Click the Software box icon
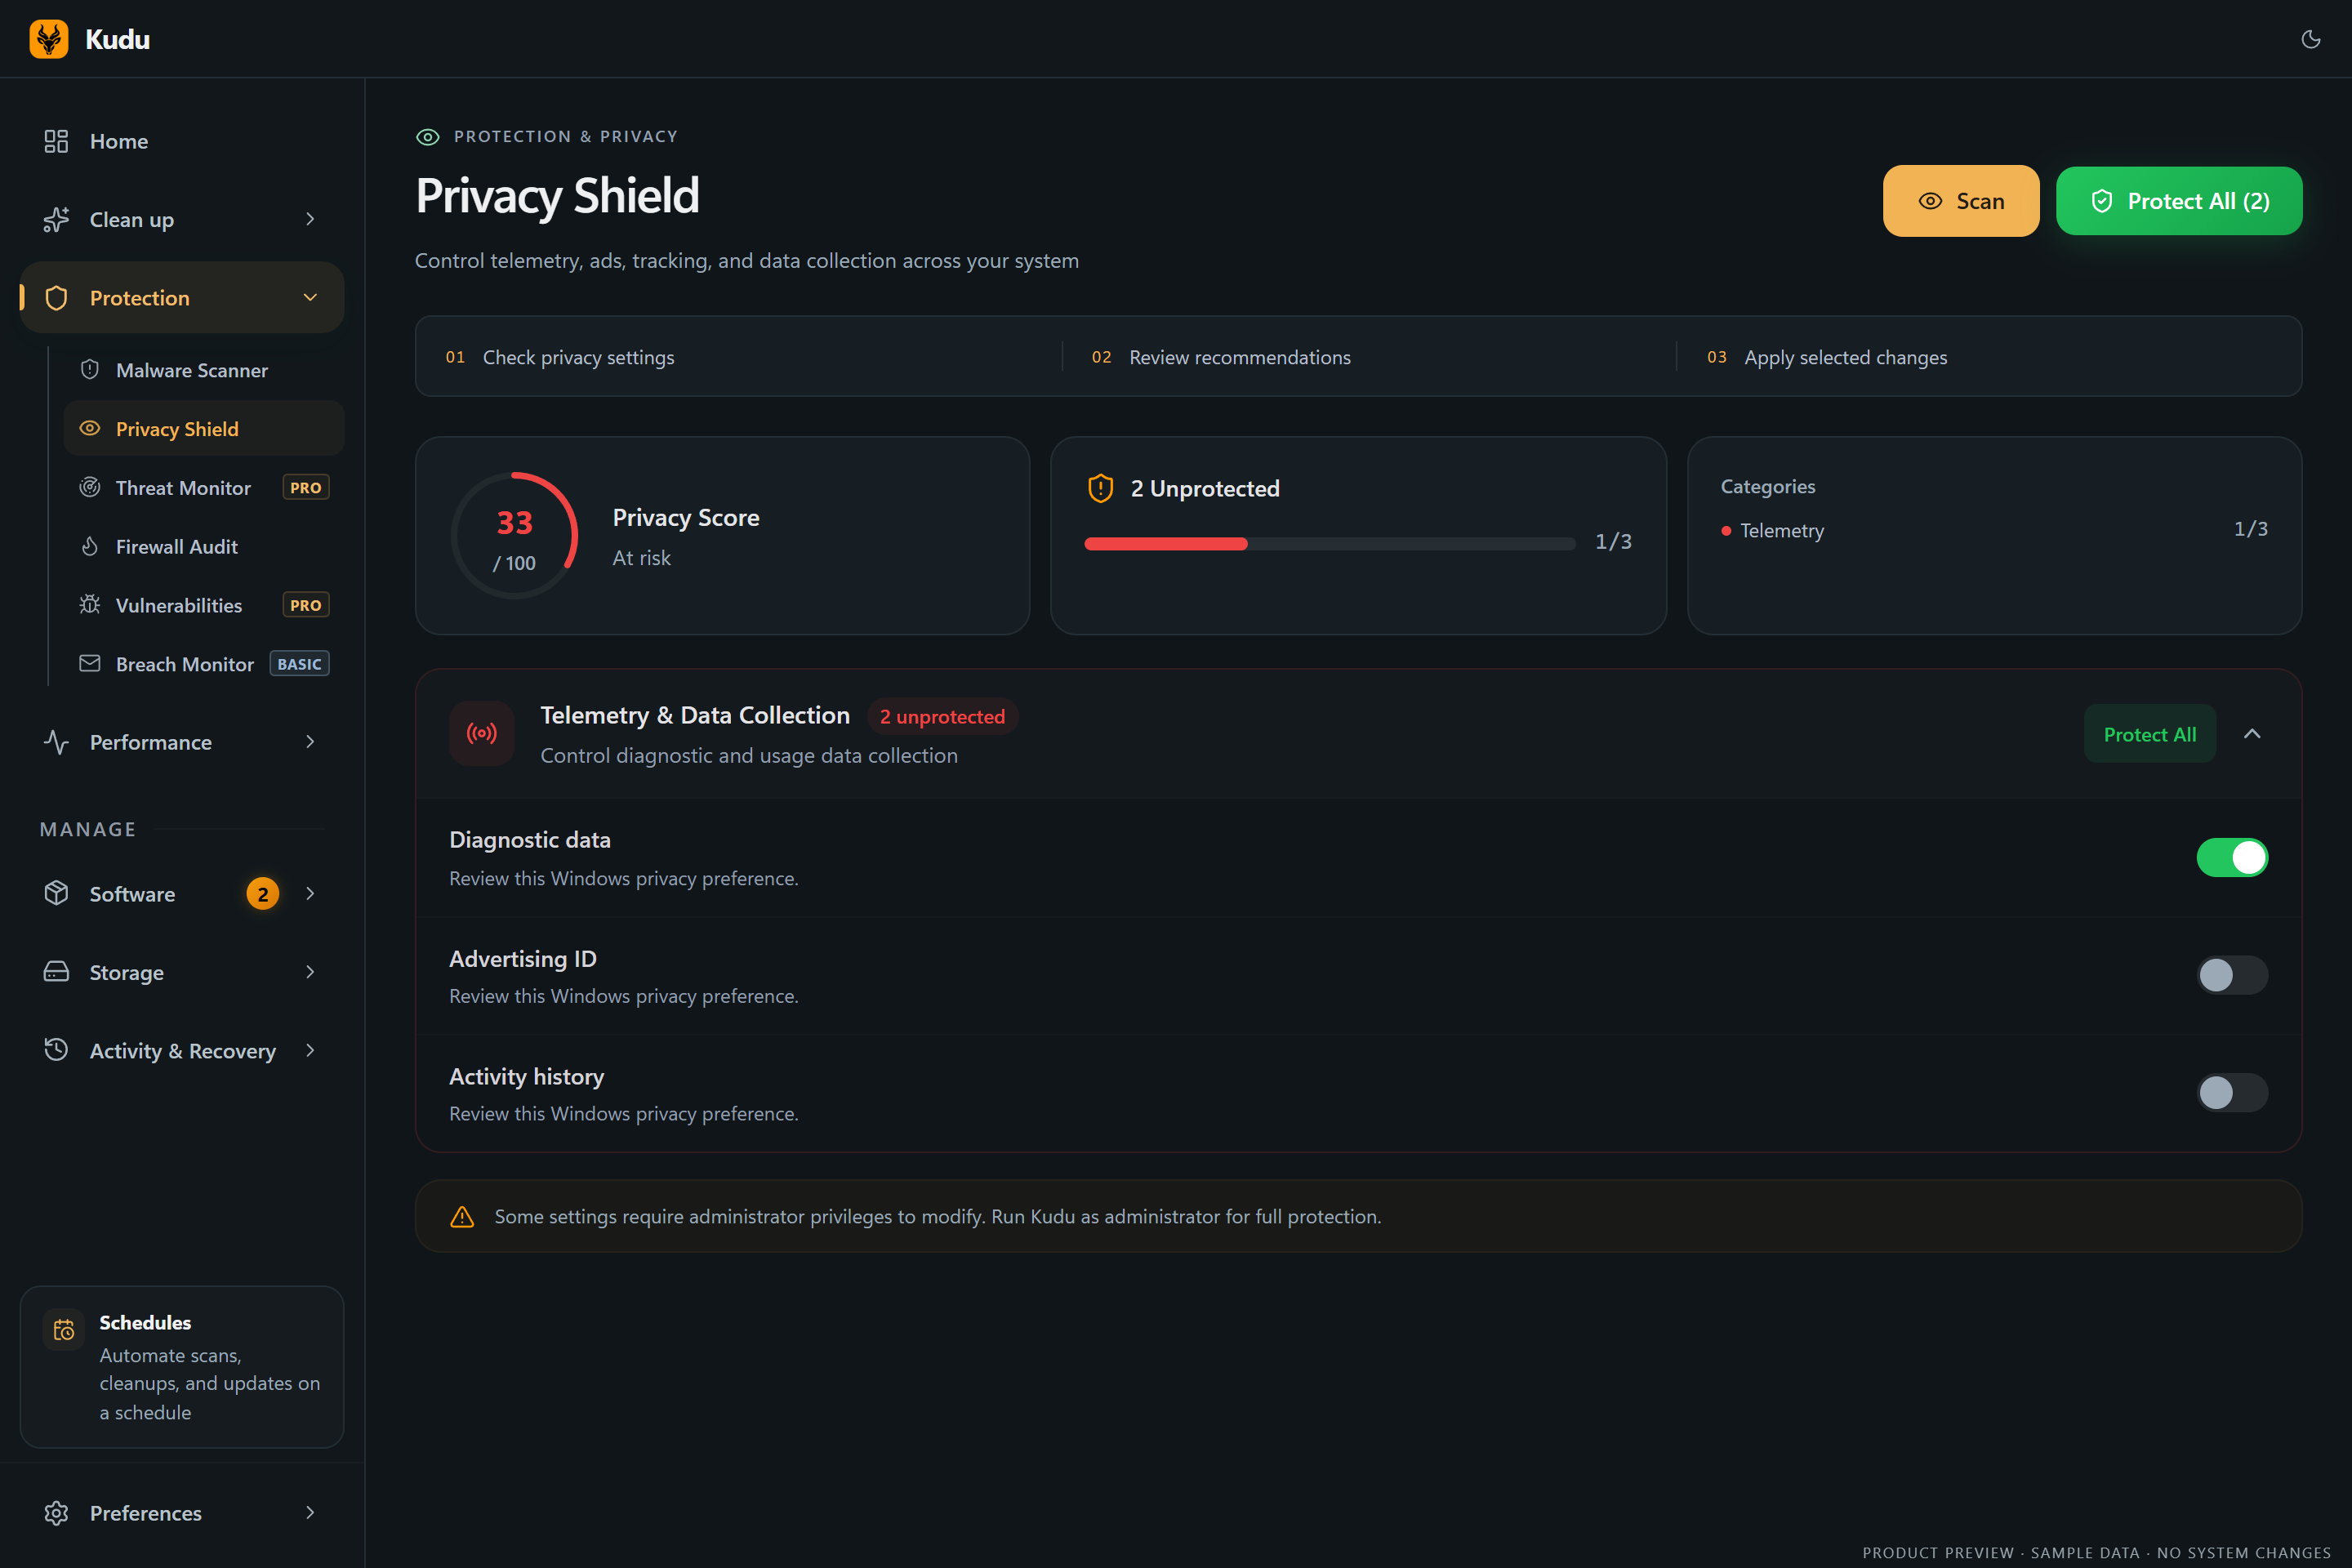 56,893
